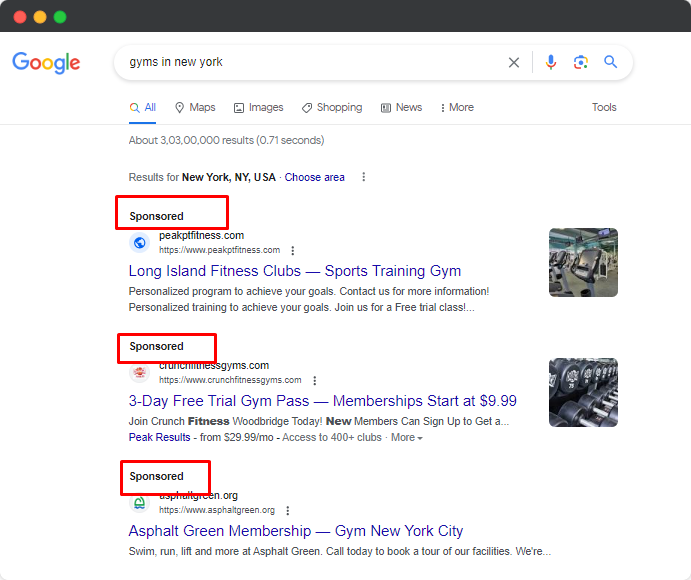
Task: Open three-dot menu next to Choose area
Action: coord(364,177)
